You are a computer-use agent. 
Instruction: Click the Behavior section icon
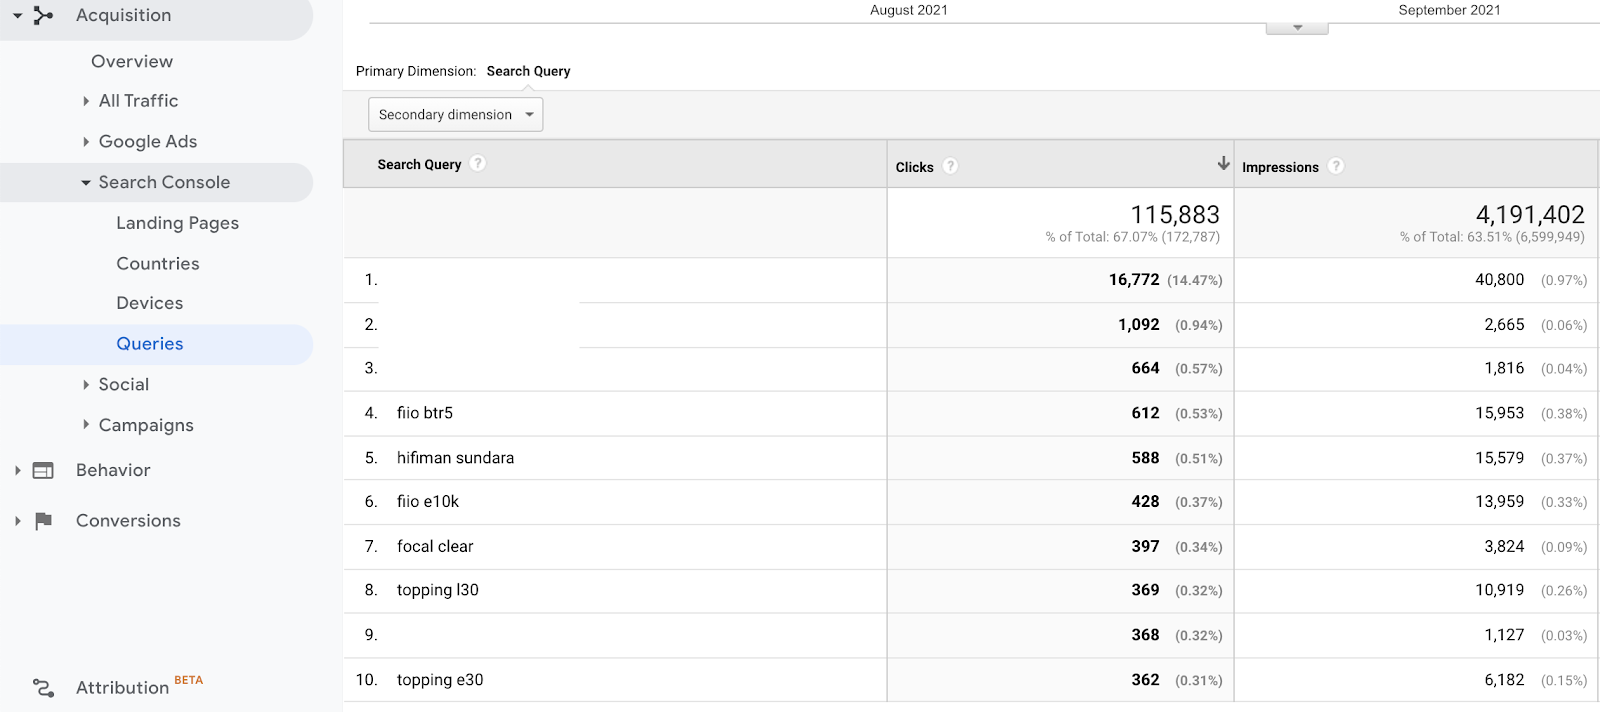tap(43, 470)
